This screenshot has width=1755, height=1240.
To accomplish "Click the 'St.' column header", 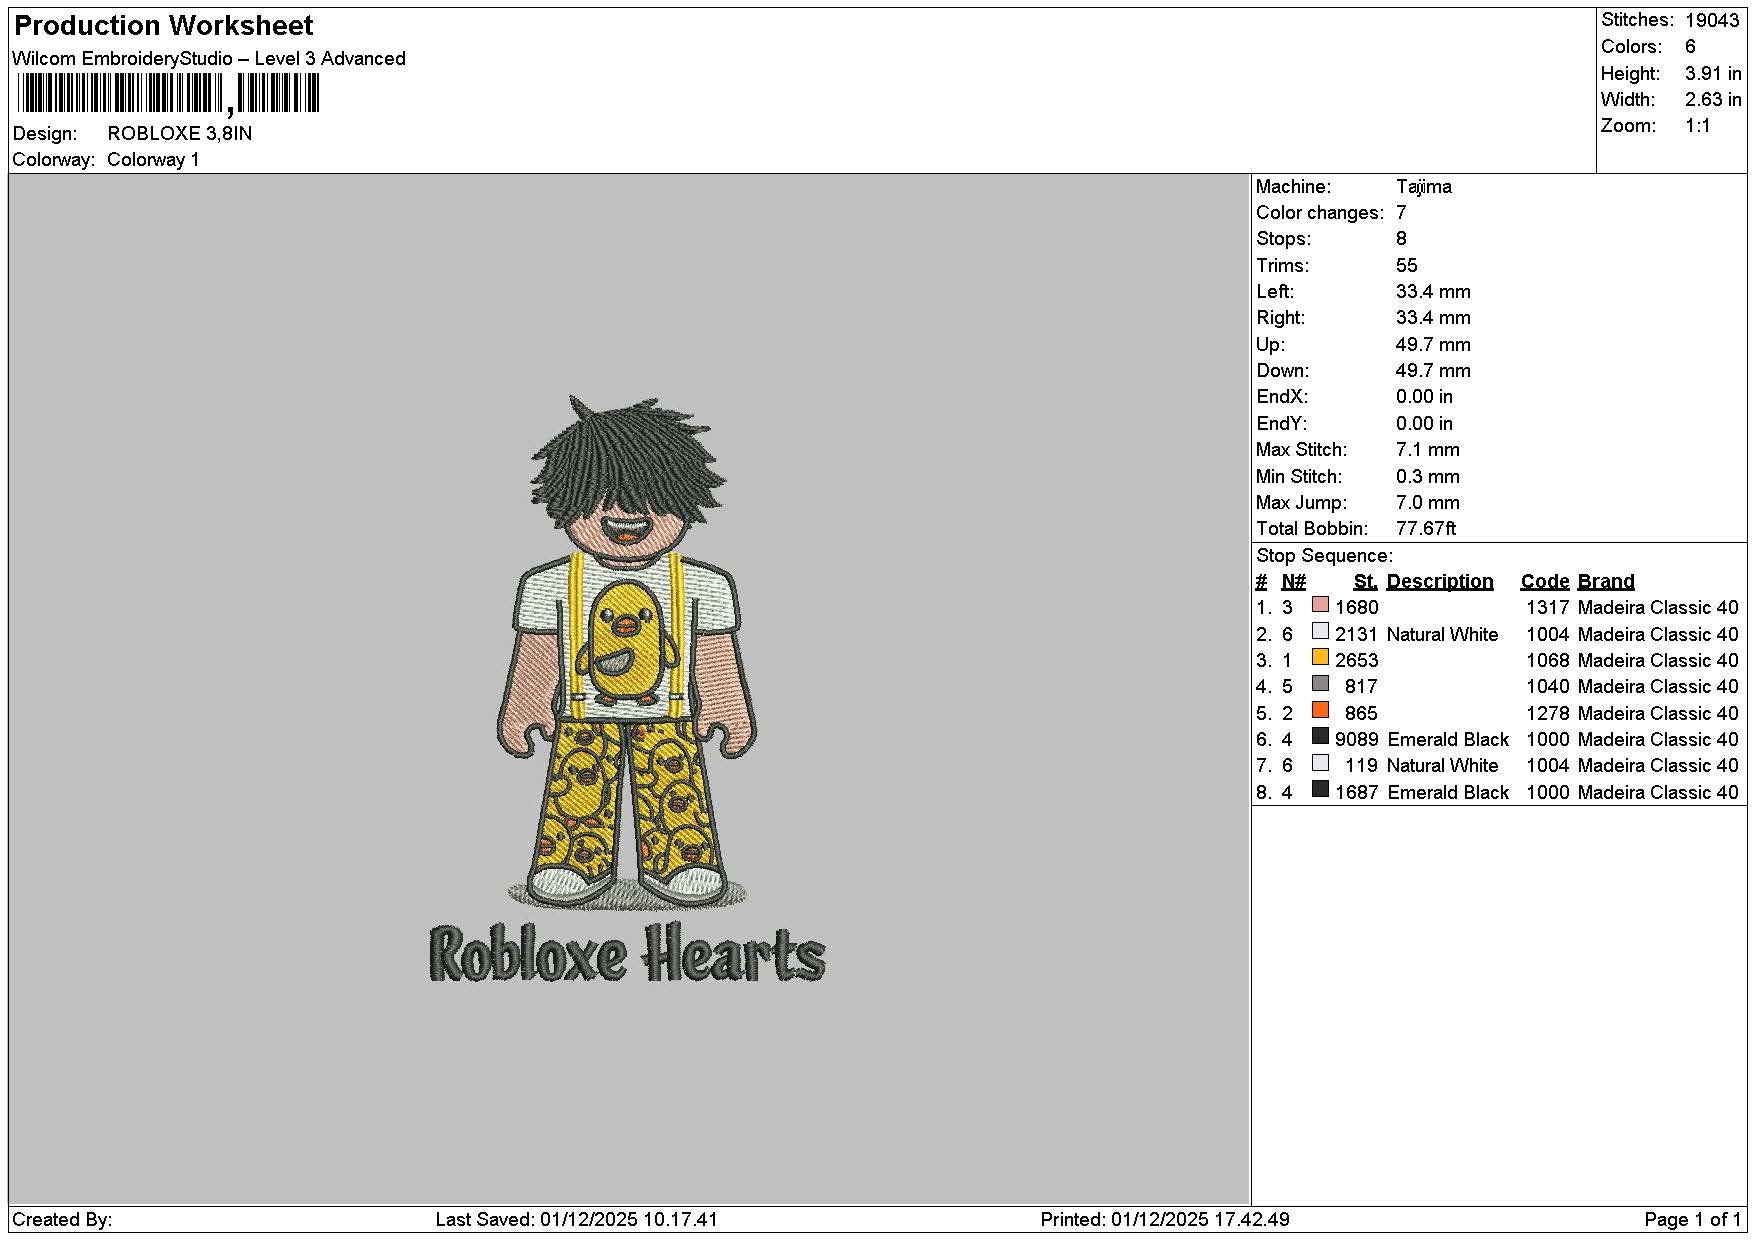I will coord(1365,582).
